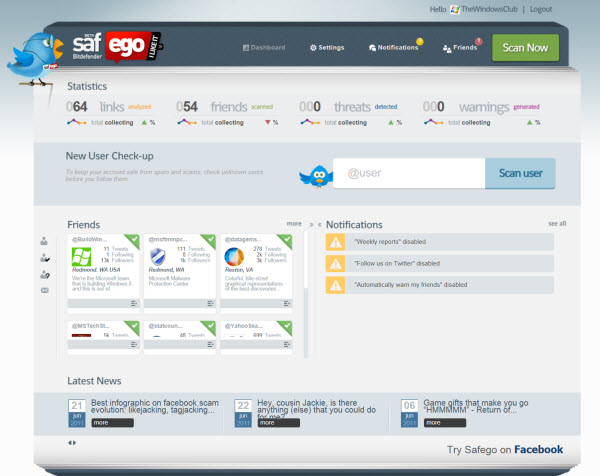Click the green Windows avatar of @BuildWin
This screenshot has height=476, width=600.
(x=82, y=257)
